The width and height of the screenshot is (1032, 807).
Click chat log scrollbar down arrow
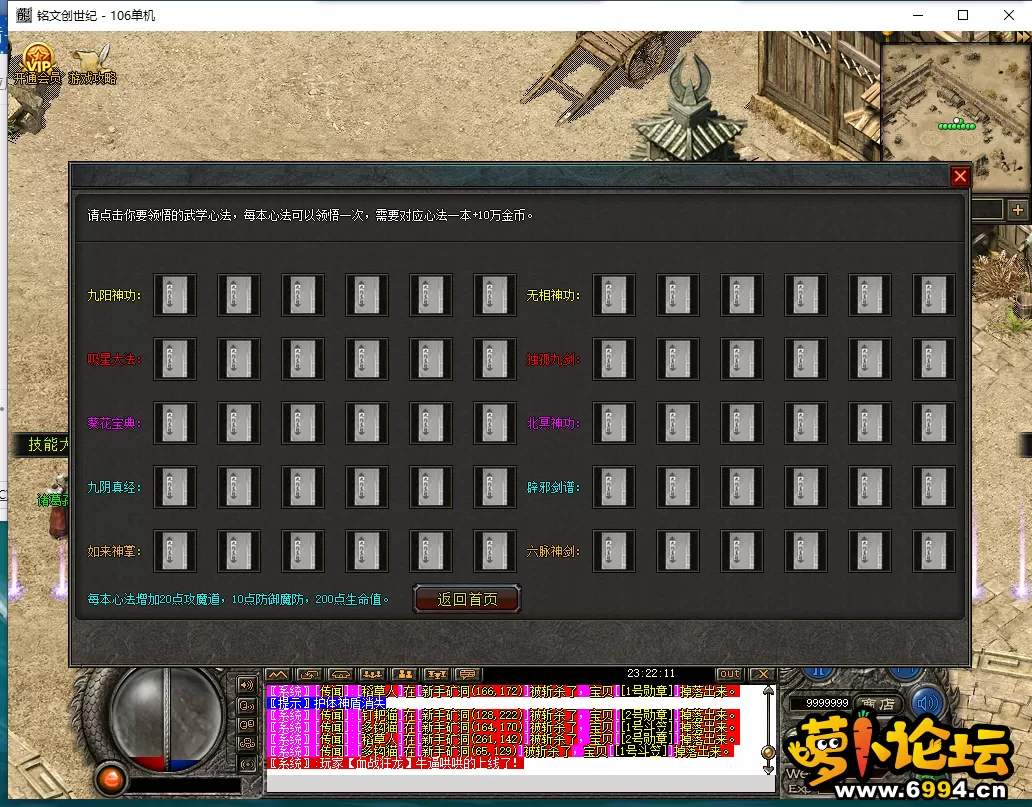point(768,769)
